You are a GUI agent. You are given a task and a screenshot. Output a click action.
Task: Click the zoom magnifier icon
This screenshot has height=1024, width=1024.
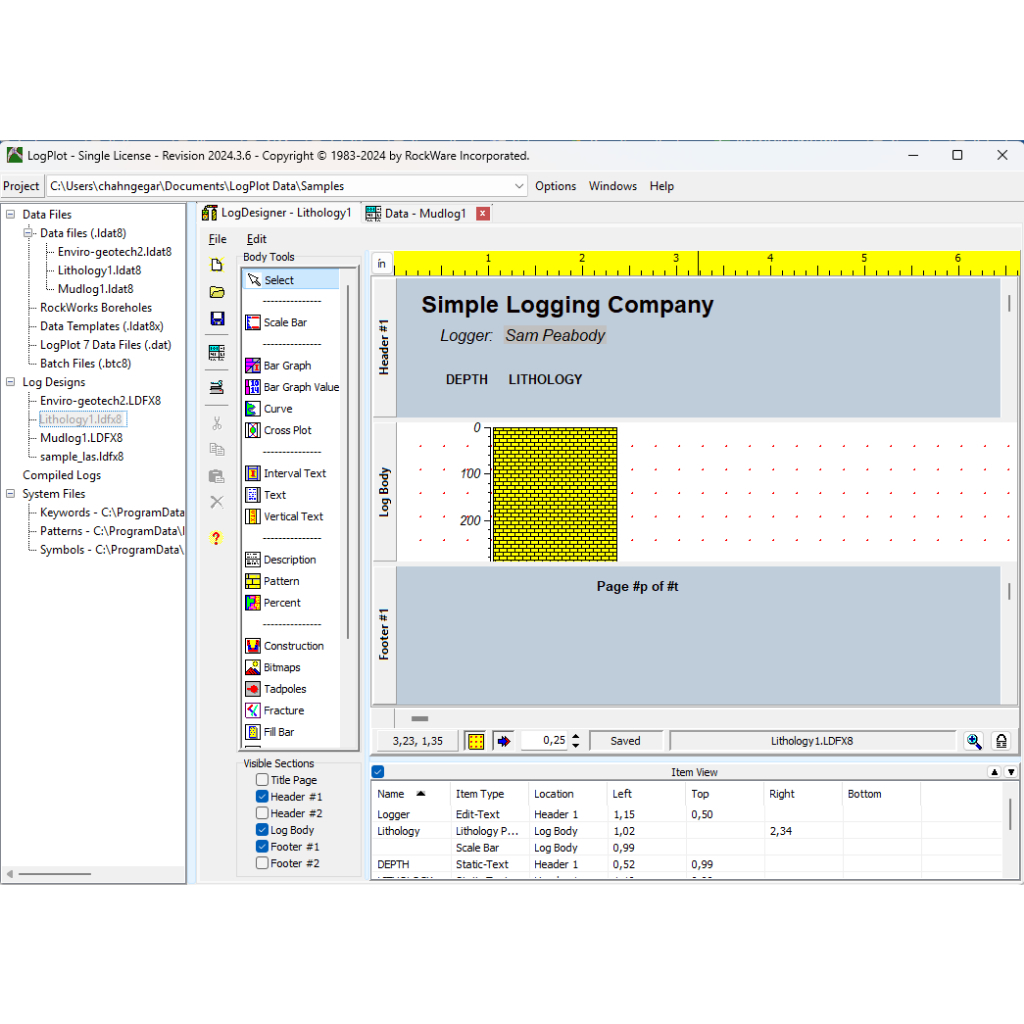pyautogui.click(x=973, y=741)
